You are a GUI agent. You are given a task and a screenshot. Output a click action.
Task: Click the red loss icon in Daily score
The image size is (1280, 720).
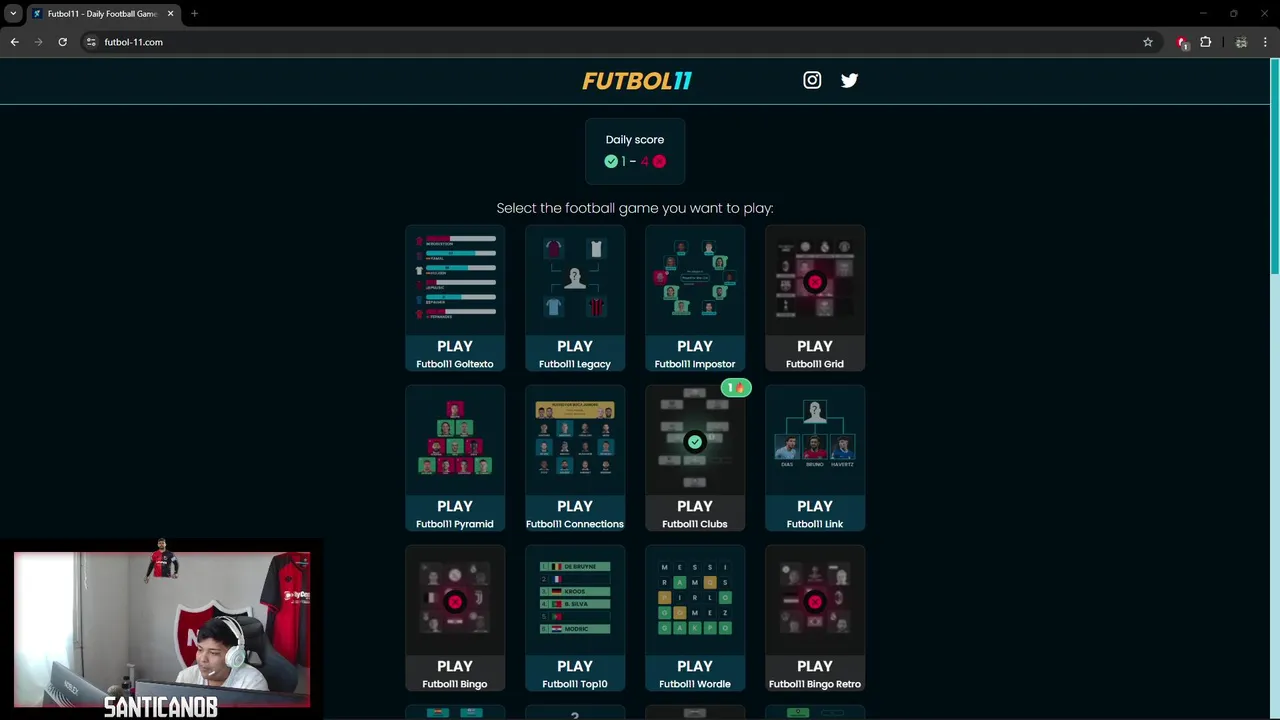[659, 161]
